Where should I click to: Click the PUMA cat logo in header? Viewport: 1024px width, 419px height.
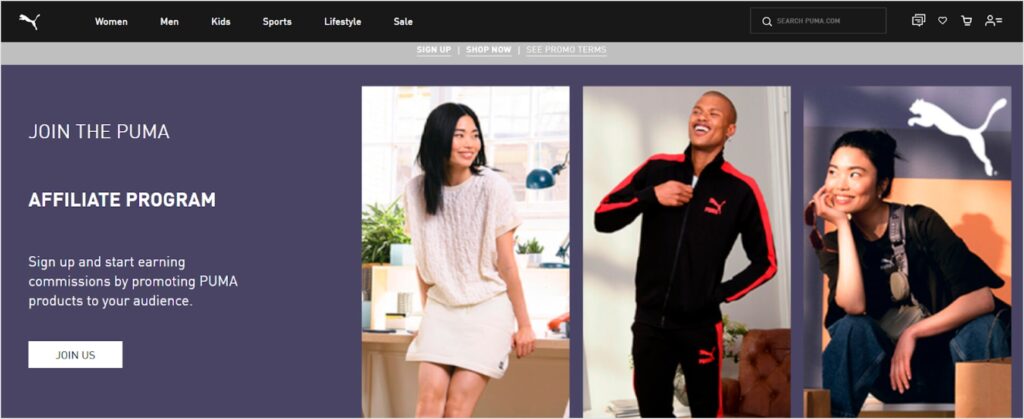29,22
